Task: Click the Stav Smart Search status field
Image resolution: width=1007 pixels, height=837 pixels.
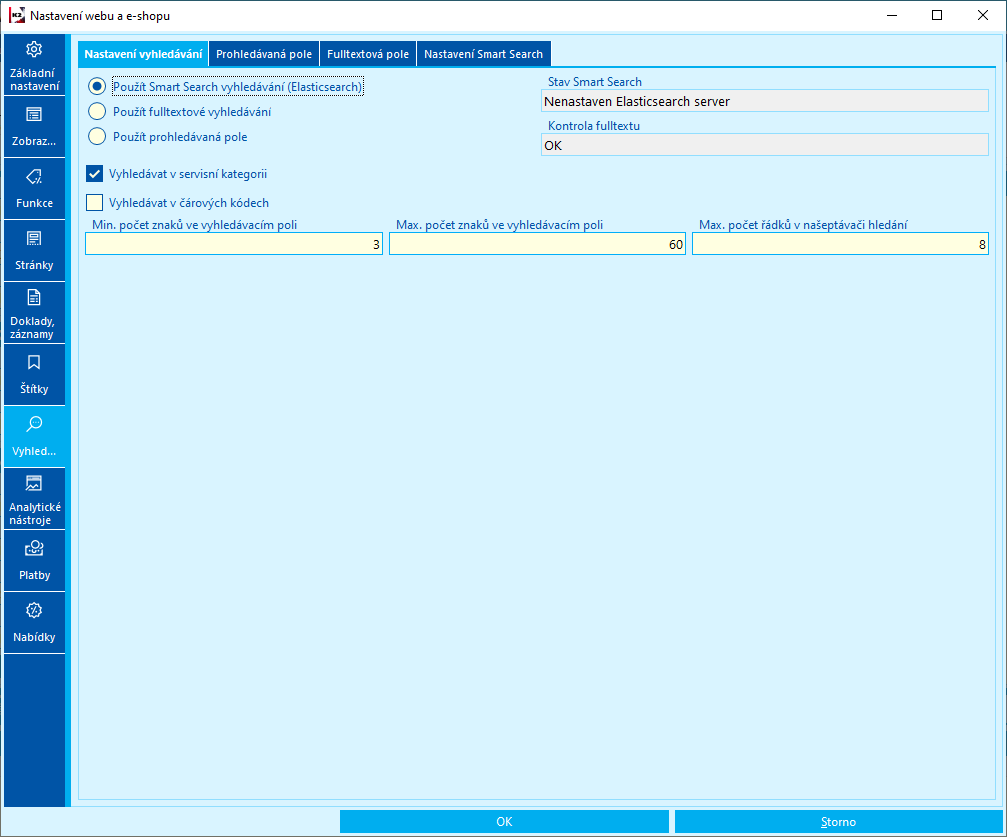Action: click(765, 101)
